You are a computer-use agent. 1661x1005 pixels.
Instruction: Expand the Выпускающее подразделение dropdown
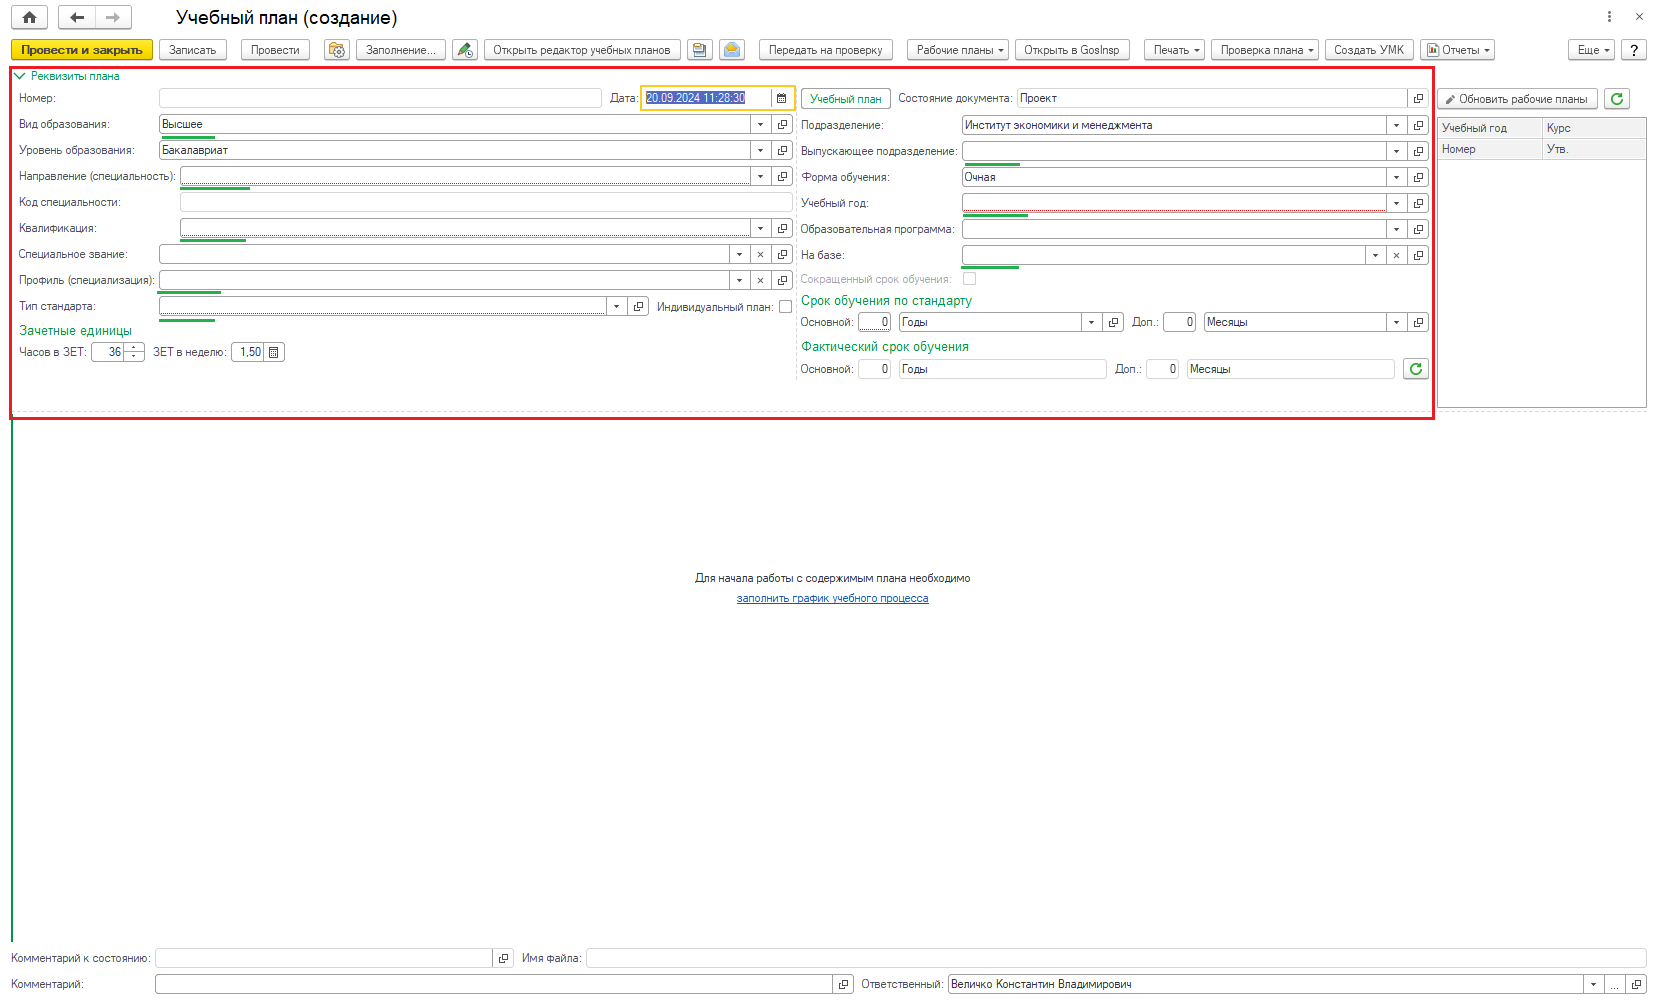pos(1396,151)
